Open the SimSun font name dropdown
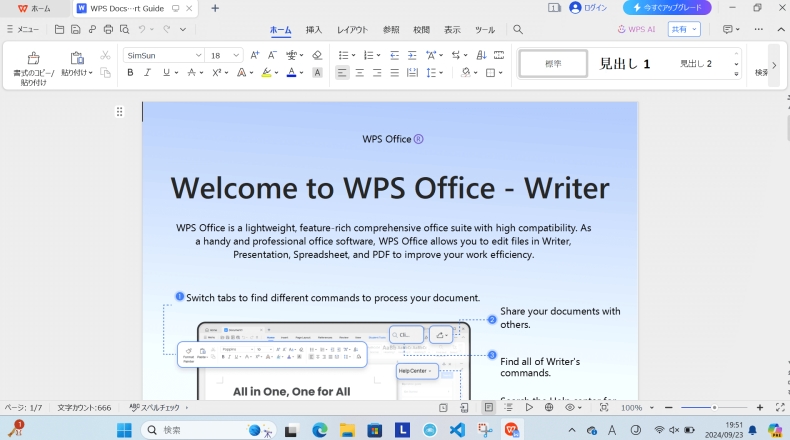790x440 pixels. click(199, 55)
